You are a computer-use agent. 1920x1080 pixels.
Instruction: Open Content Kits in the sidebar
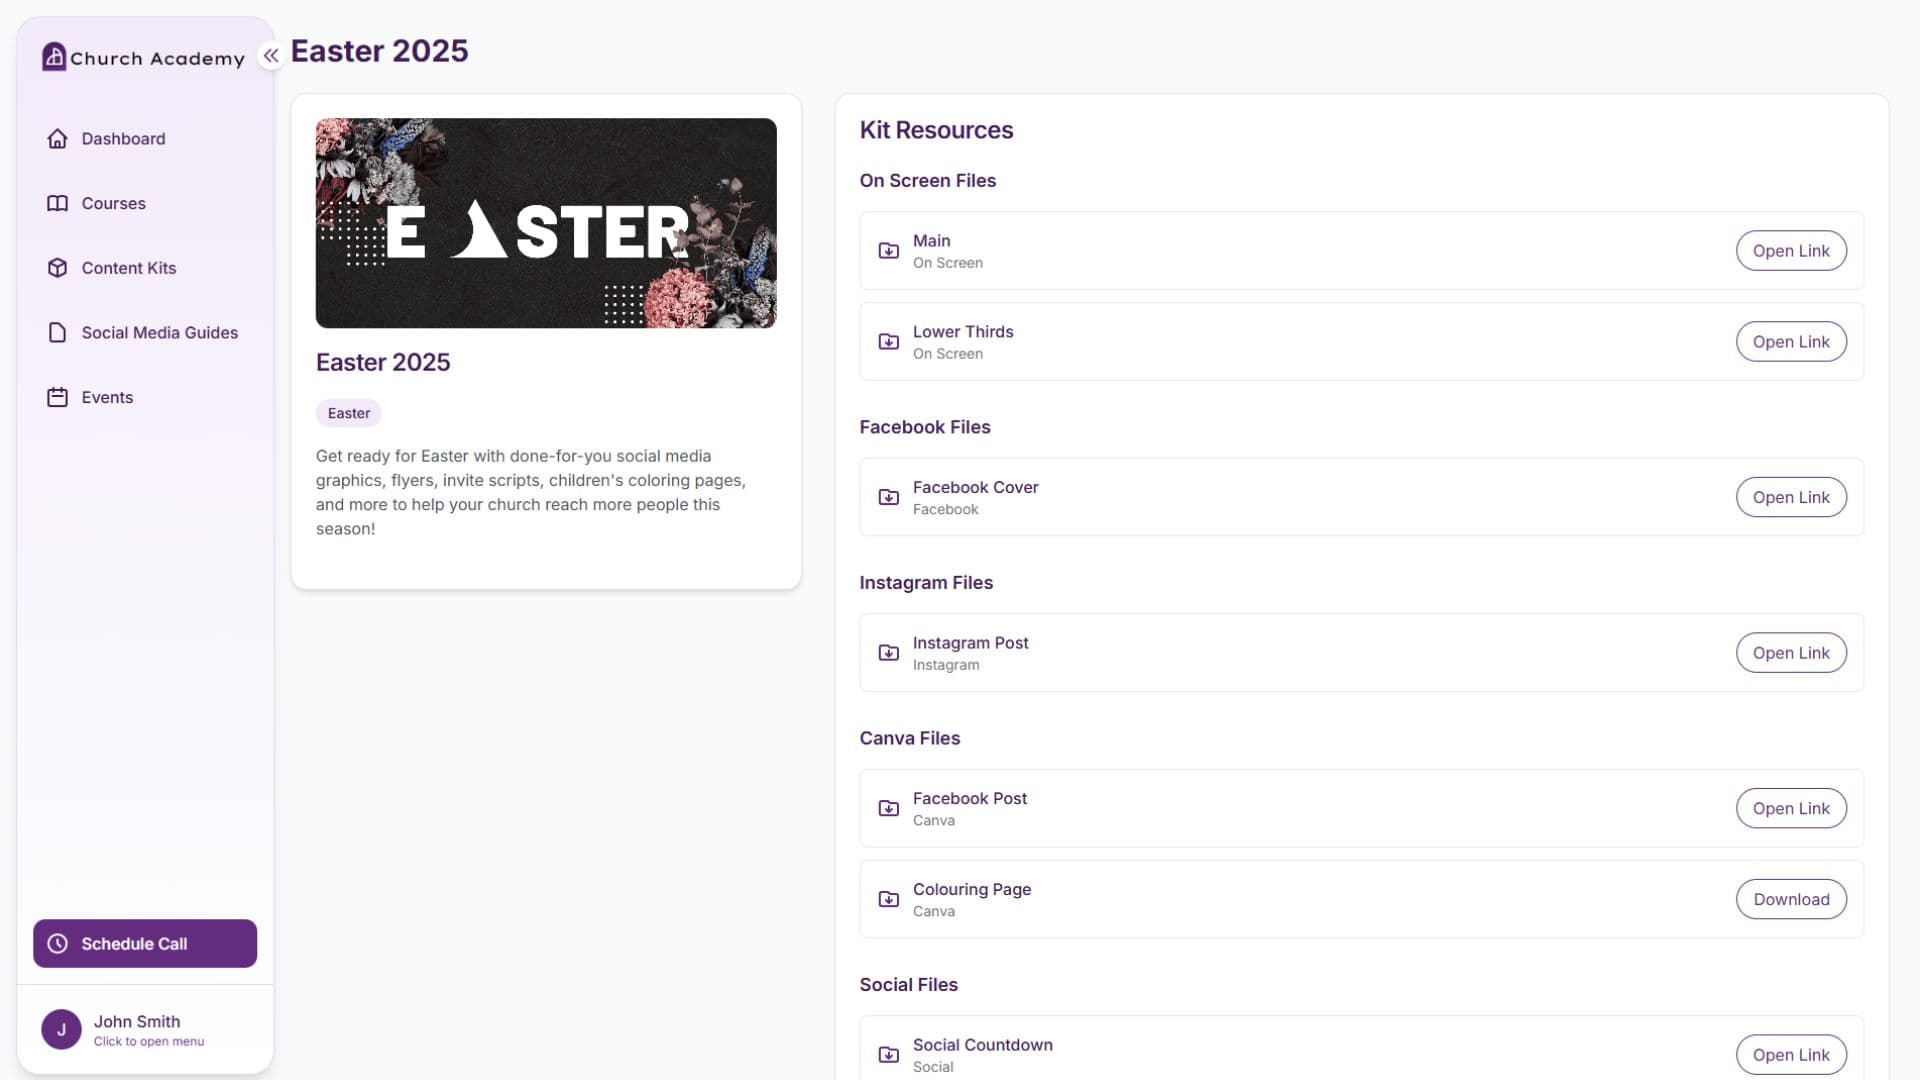click(145, 268)
